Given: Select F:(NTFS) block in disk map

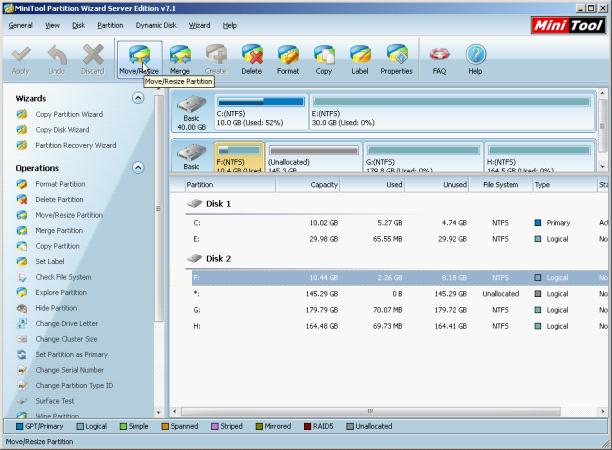Looking at the screenshot, I should 239,157.
